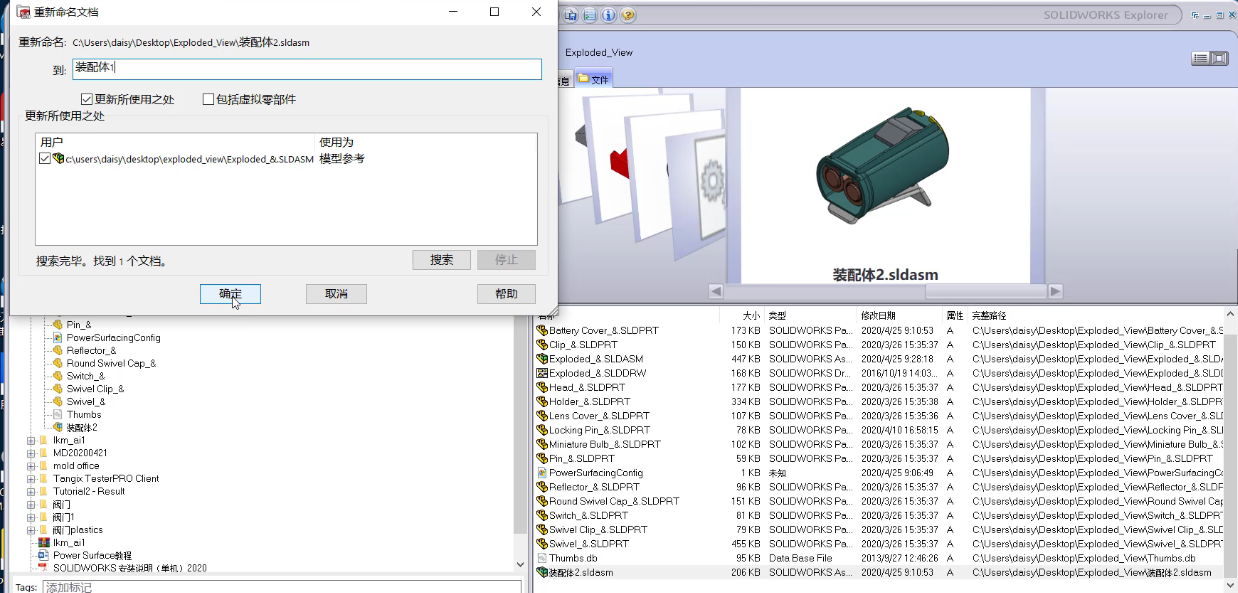Expand the Tutorial2 - Result folder

point(31,491)
